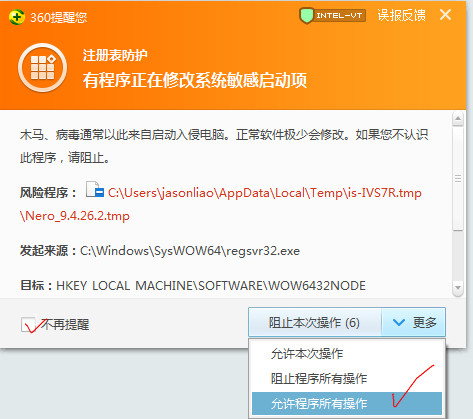Image resolution: width=473 pixels, height=419 pixels.
Task: Click the scrollbar down arrow
Action: [x=458, y=287]
